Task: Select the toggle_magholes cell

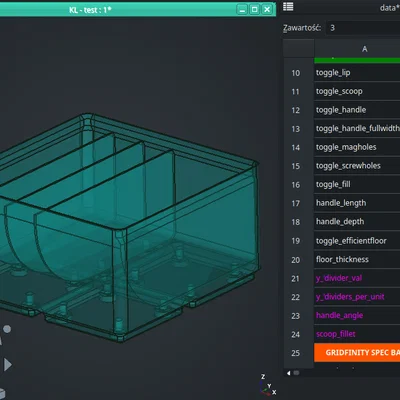Action: (357, 147)
